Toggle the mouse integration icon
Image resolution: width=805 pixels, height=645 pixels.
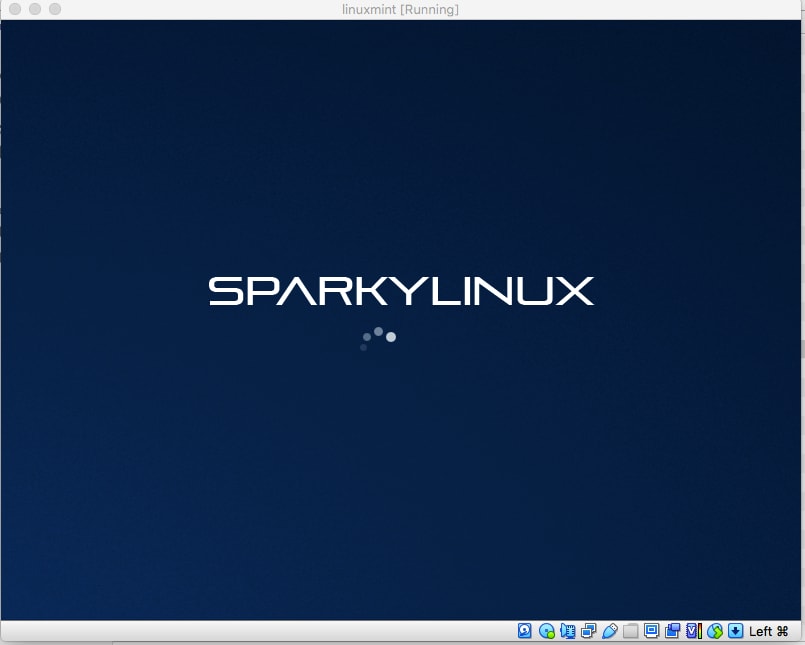[x=715, y=631]
